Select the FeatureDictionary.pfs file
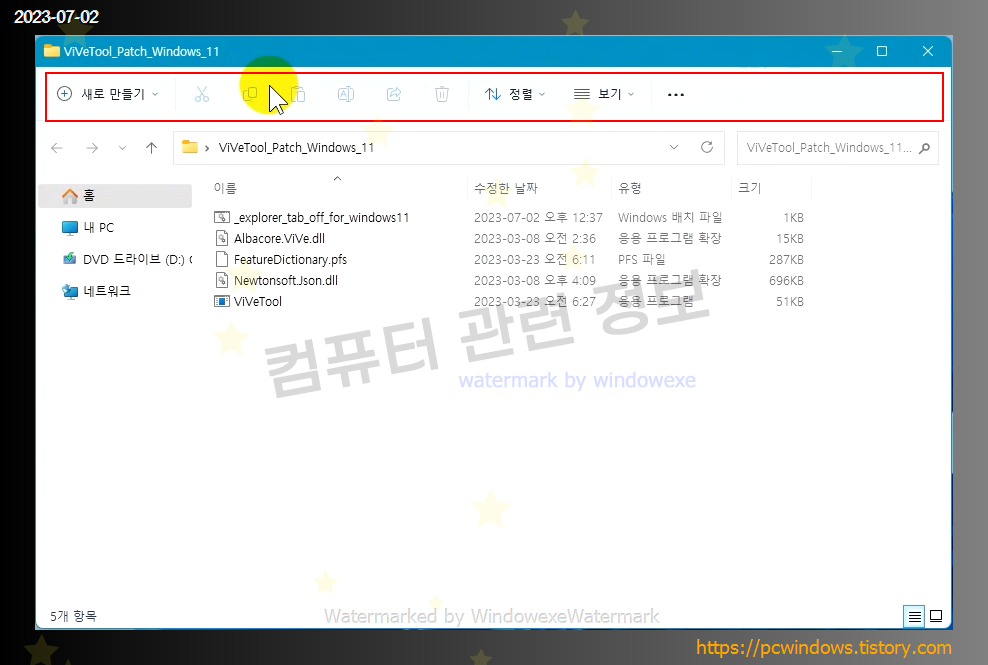The image size is (988, 665). point(290,260)
